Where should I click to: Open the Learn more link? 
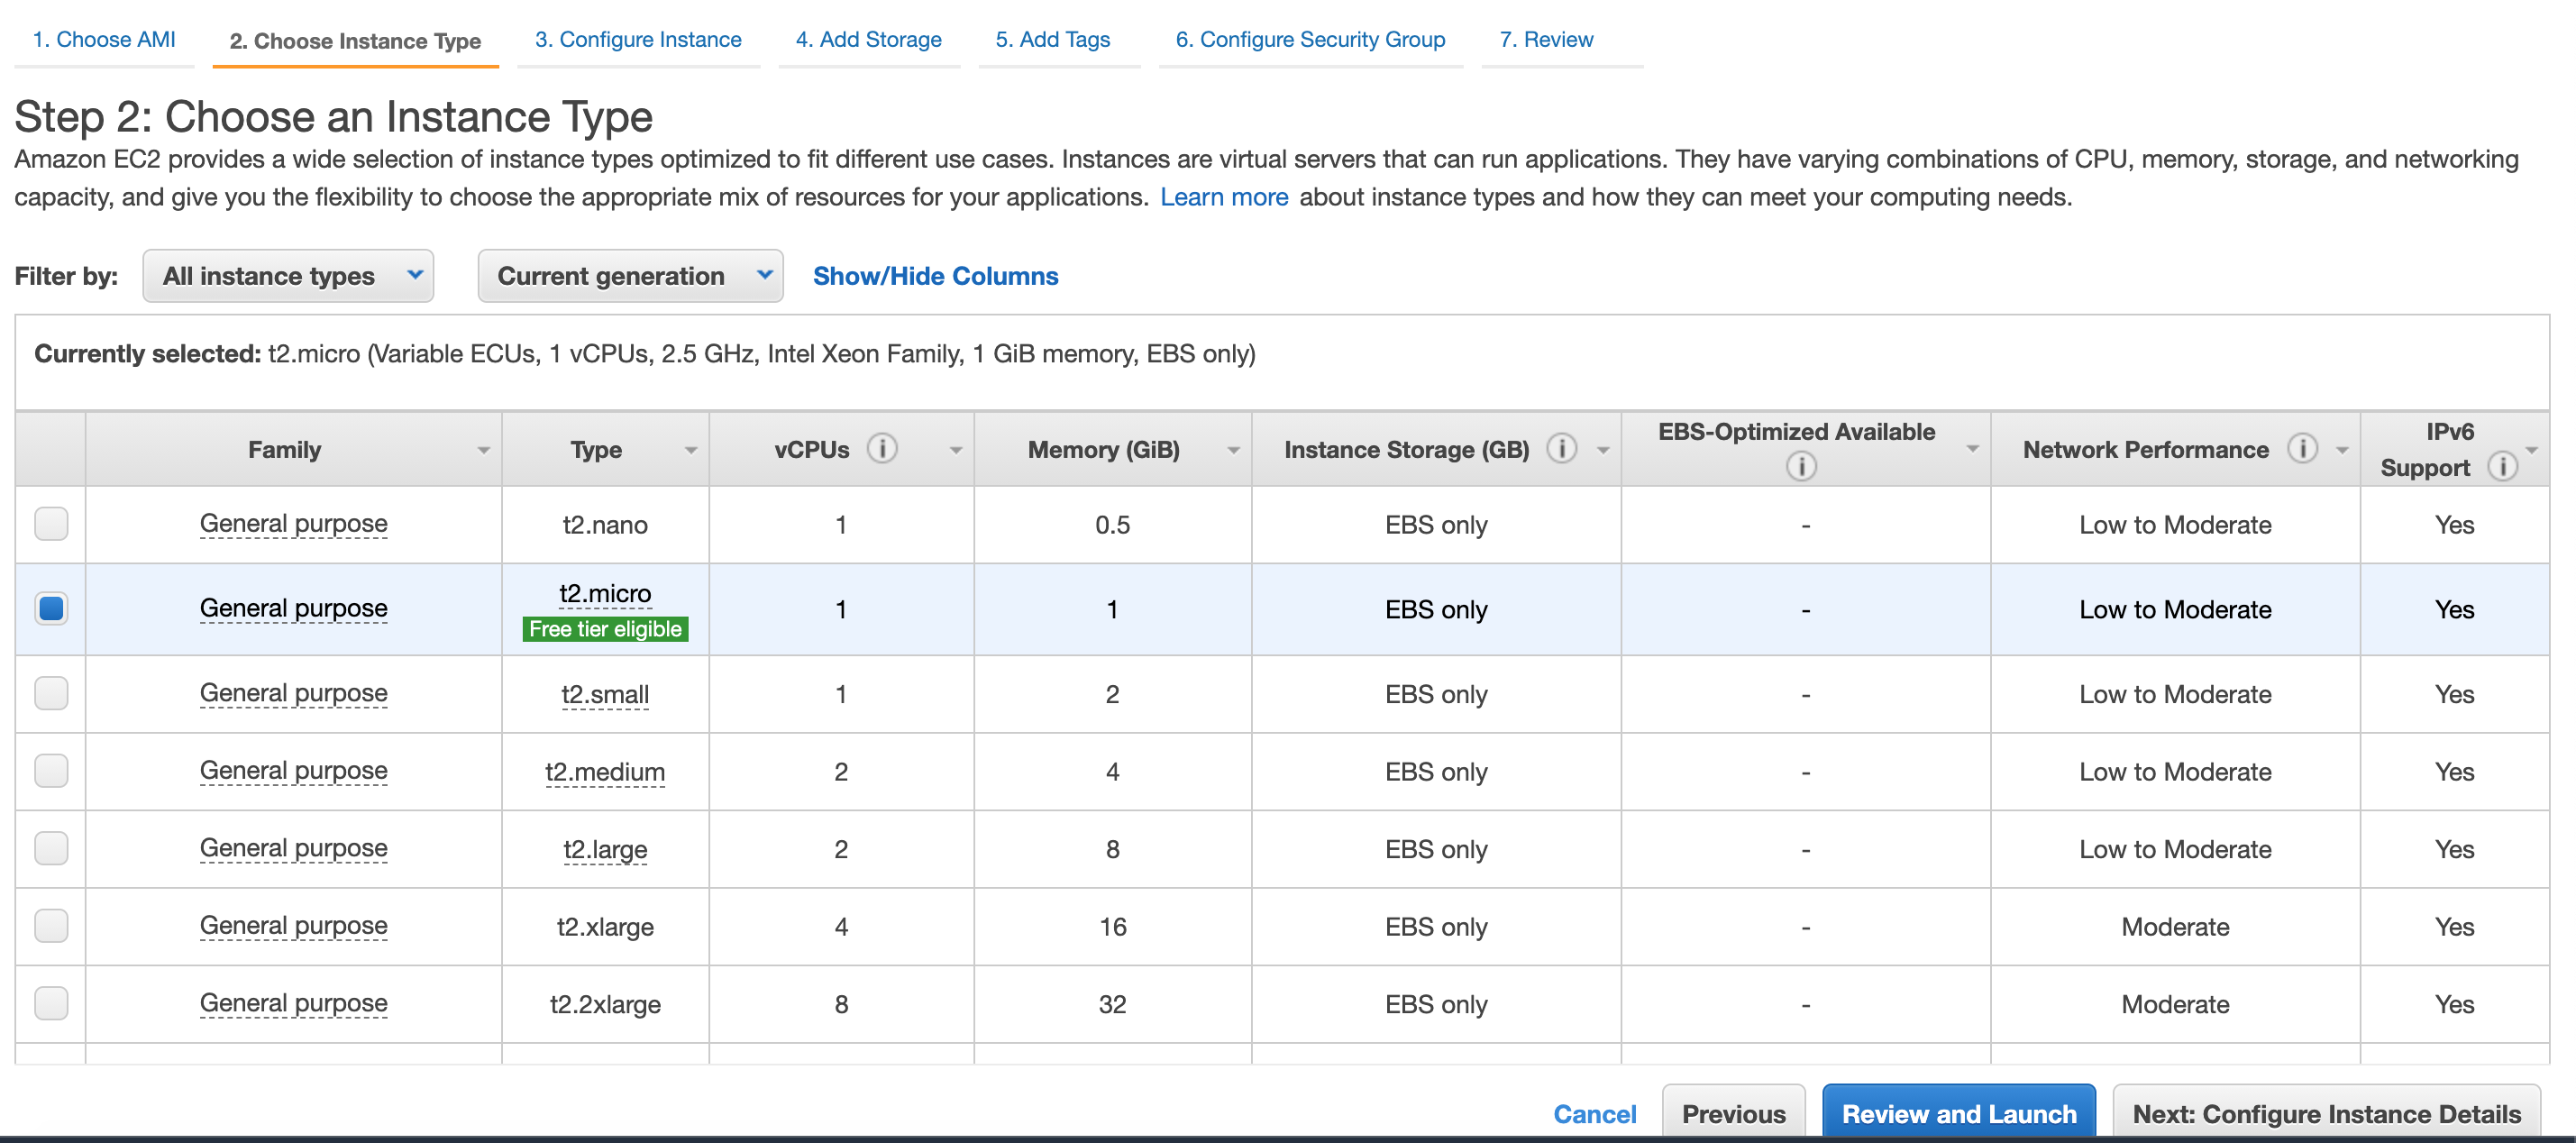pyautogui.click(x=1224, y=197)
